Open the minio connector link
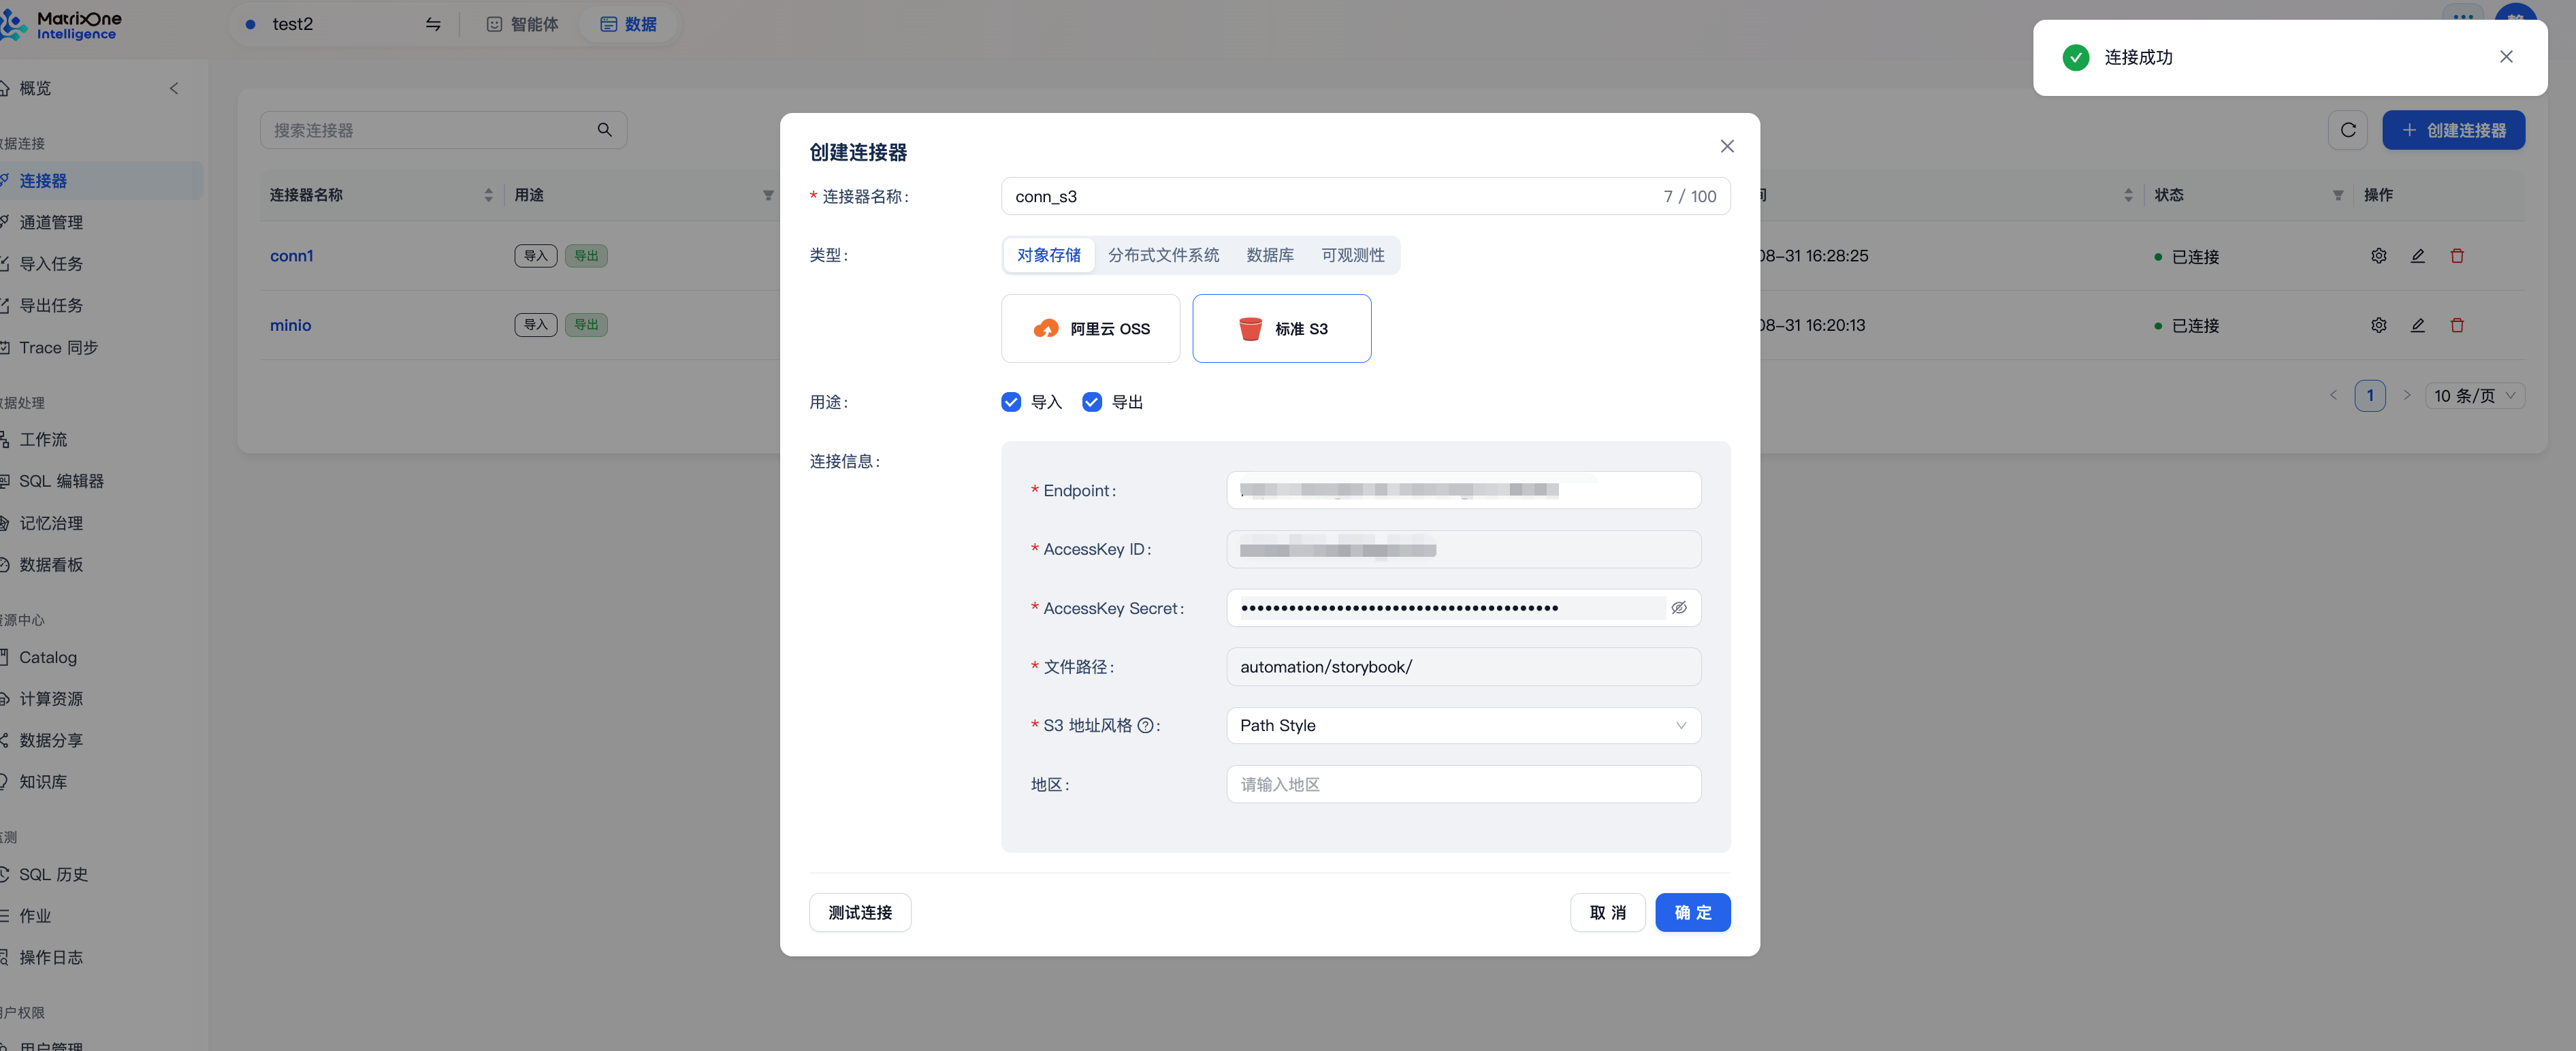The height and width of the screenshot is (1051, 2576). 290,325
